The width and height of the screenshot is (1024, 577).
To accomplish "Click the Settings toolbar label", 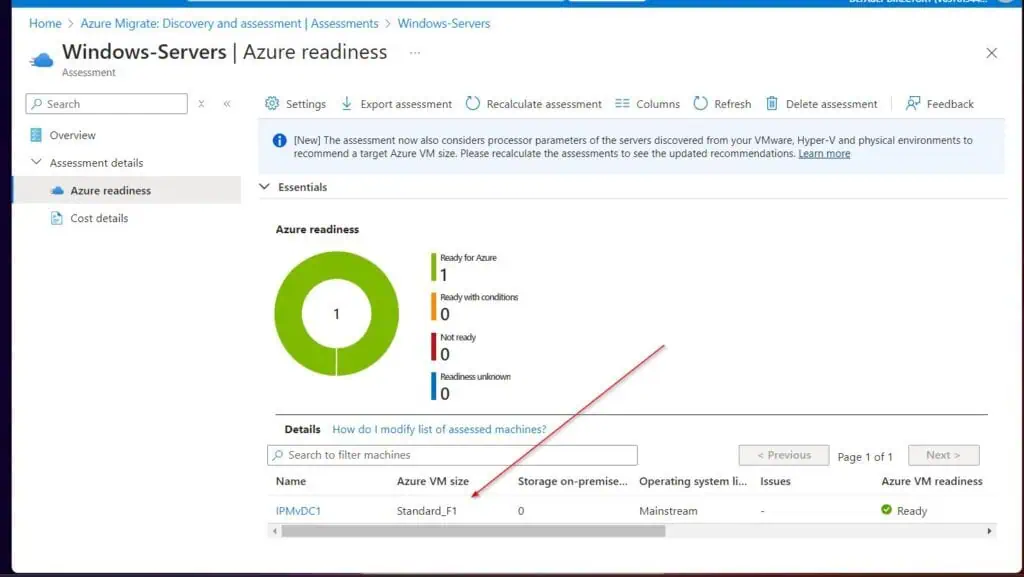I will (x=306, y=104).
